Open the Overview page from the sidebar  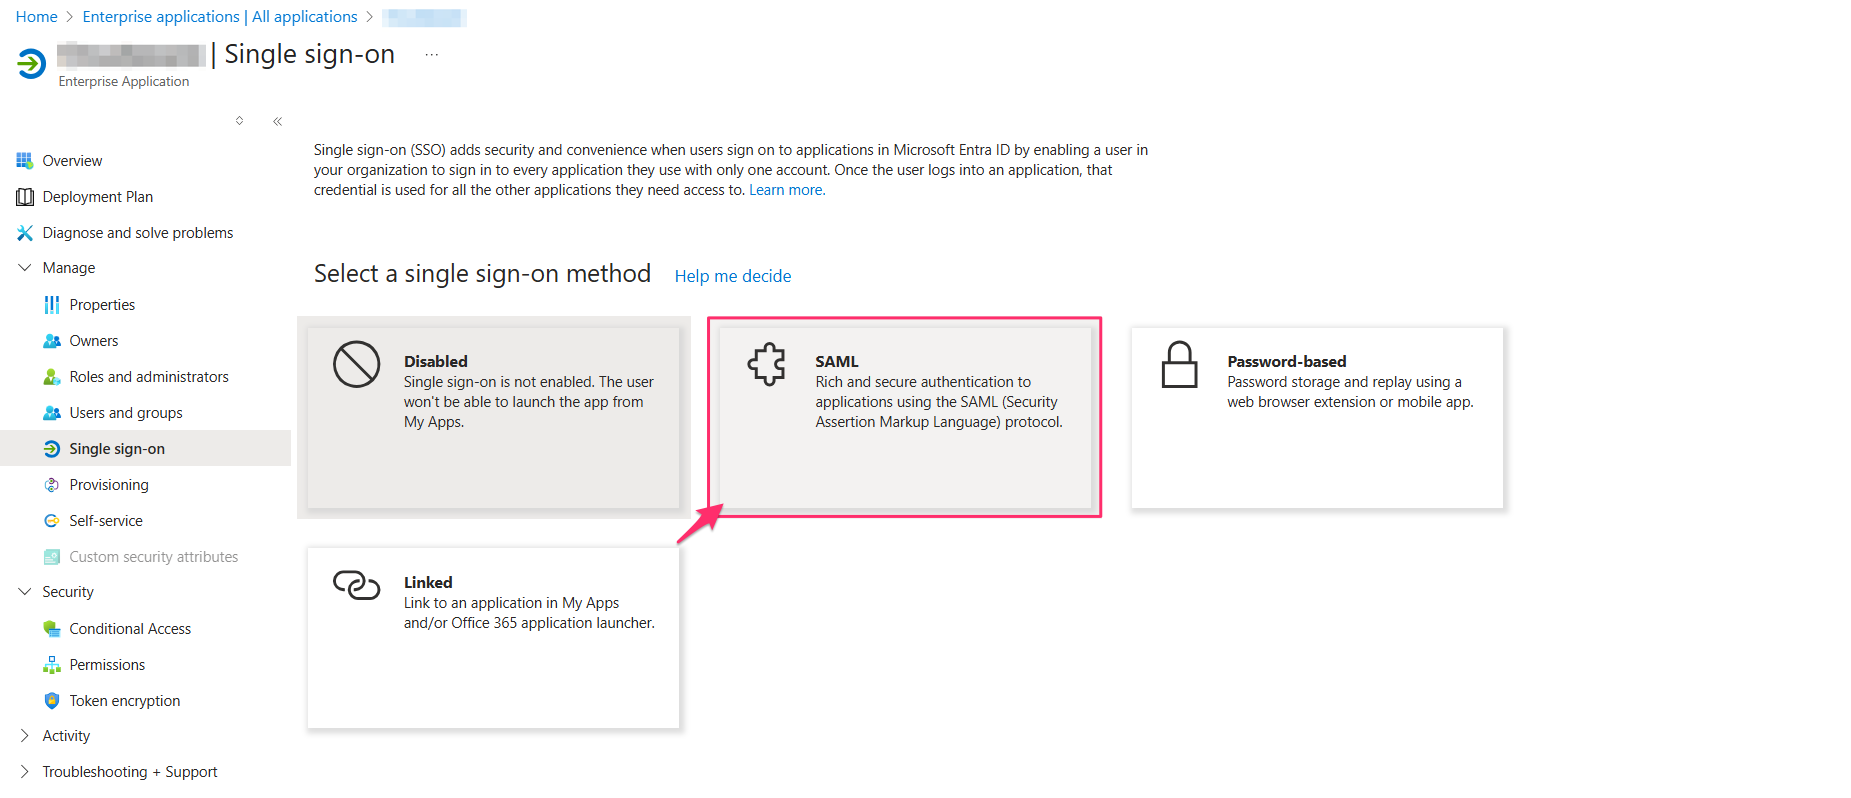(x=72, y=160)
